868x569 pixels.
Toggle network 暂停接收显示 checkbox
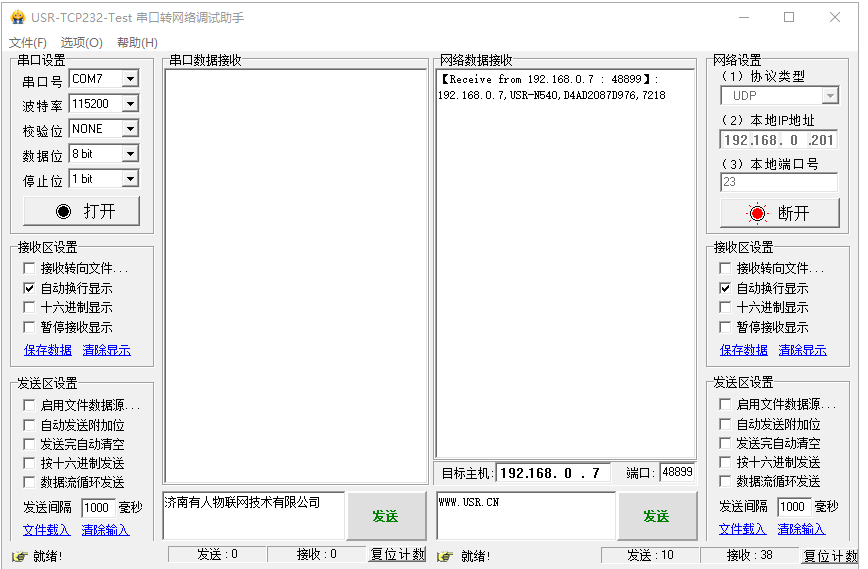point(725,327)
